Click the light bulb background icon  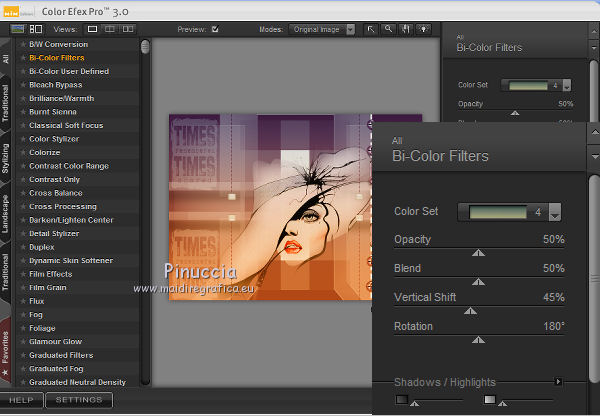tap(424, 29)
